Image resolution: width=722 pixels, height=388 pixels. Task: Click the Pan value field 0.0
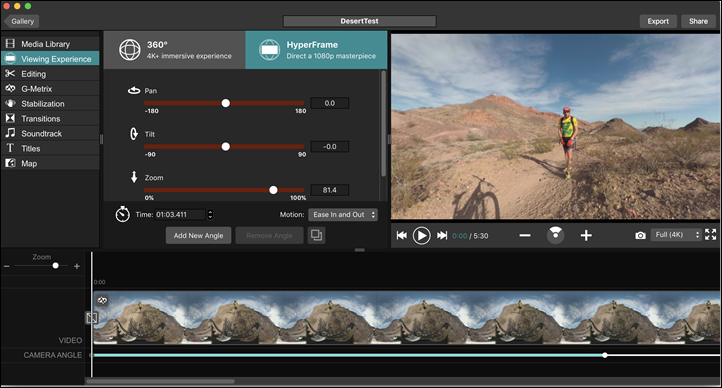330,103
